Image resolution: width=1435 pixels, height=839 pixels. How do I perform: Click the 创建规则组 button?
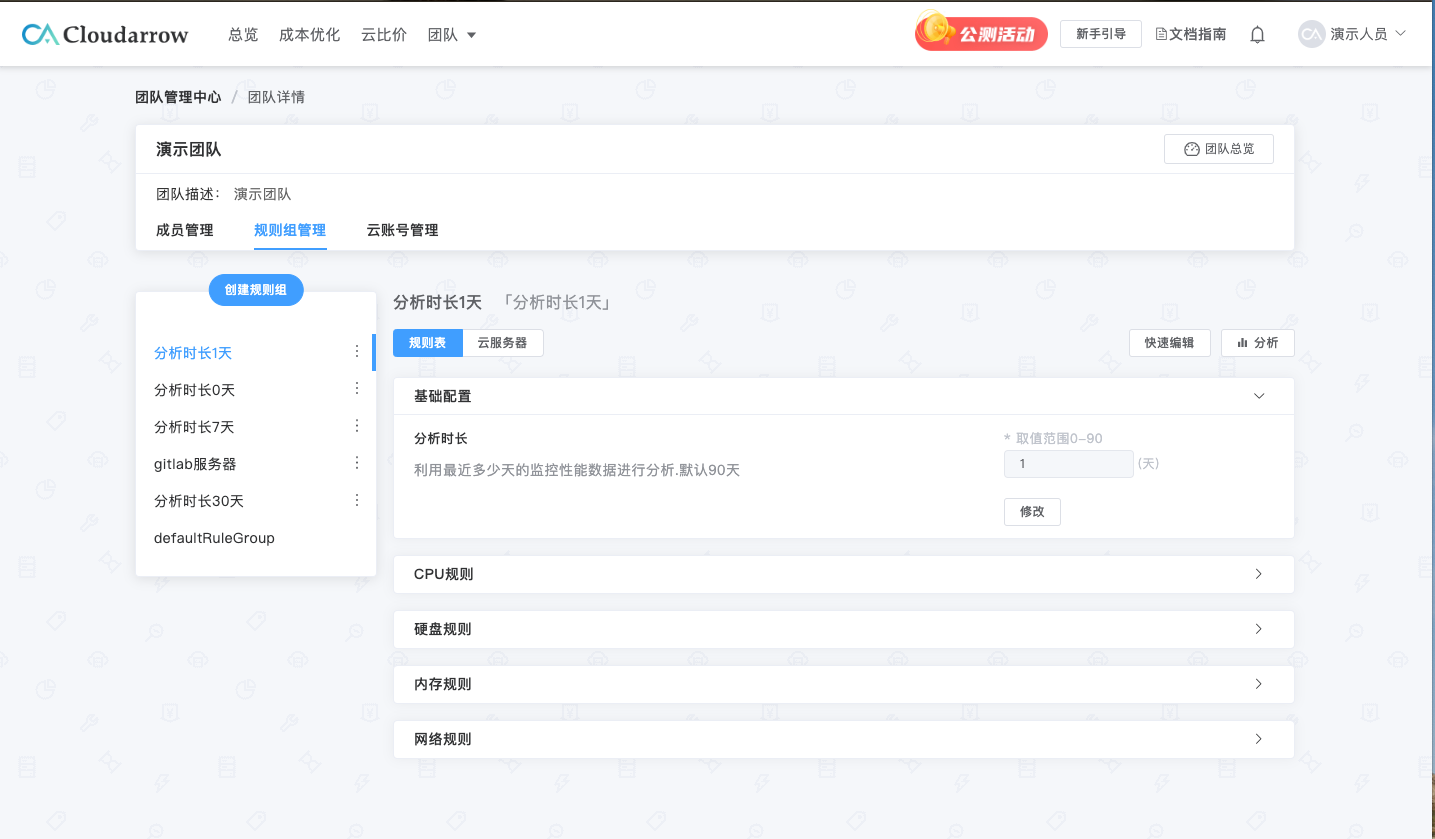pyautogui.click(x=256, y=290)
